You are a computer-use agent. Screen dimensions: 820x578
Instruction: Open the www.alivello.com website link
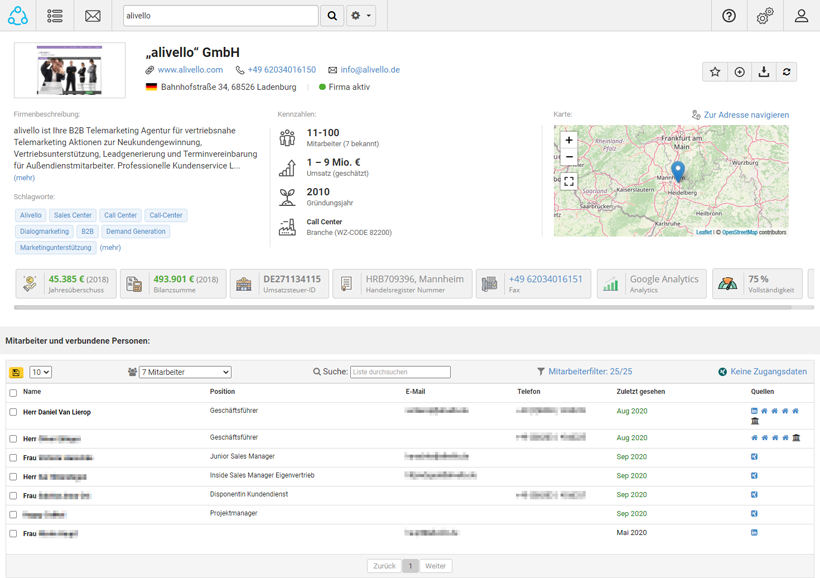pos(190,70)
